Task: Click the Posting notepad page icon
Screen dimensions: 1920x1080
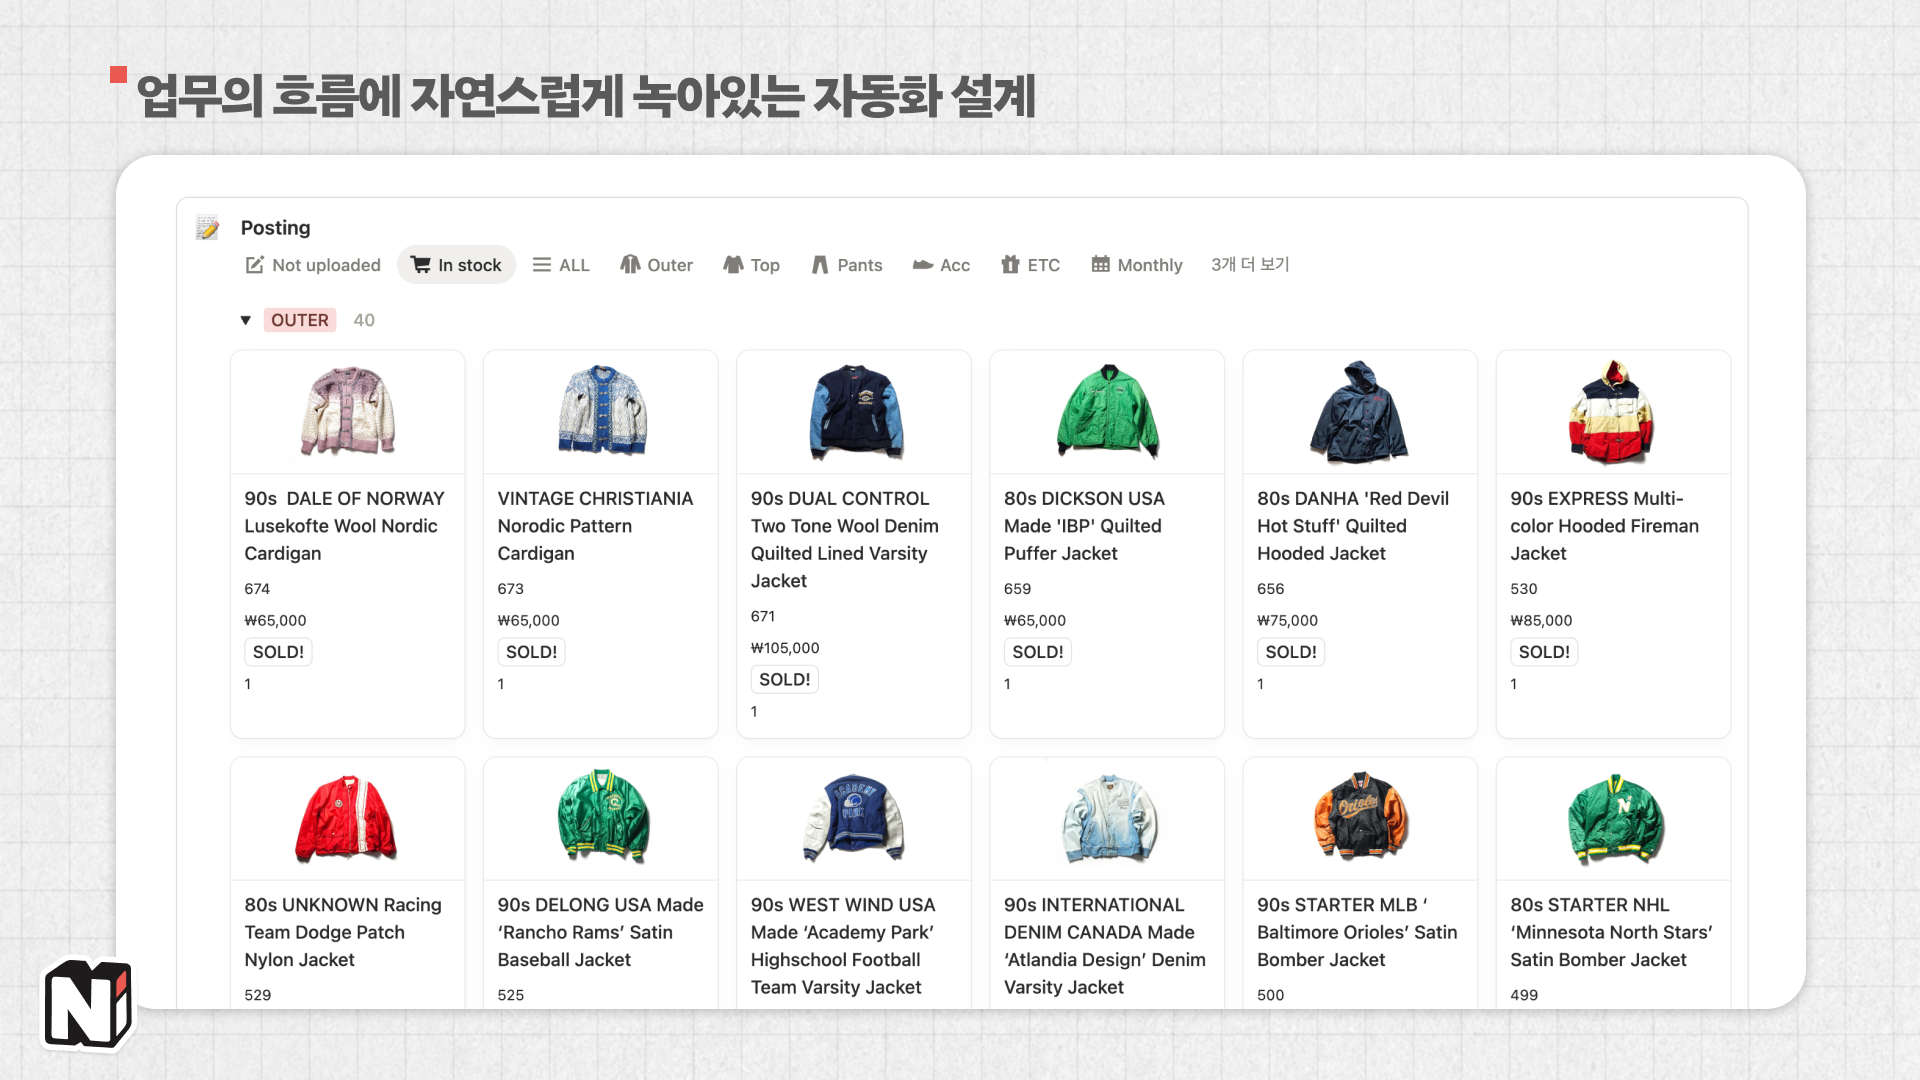Action: (x=207, y=228)
